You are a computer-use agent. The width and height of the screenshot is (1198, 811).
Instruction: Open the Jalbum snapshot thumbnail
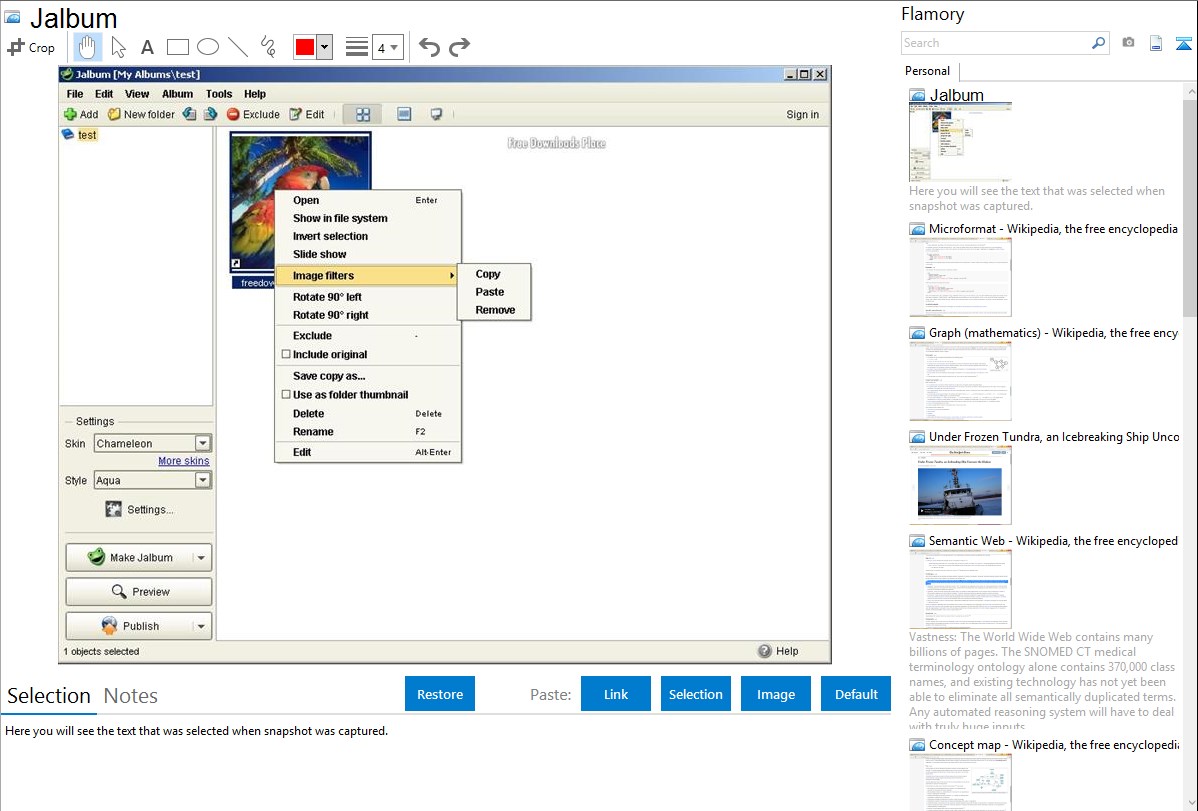(960, 142)
